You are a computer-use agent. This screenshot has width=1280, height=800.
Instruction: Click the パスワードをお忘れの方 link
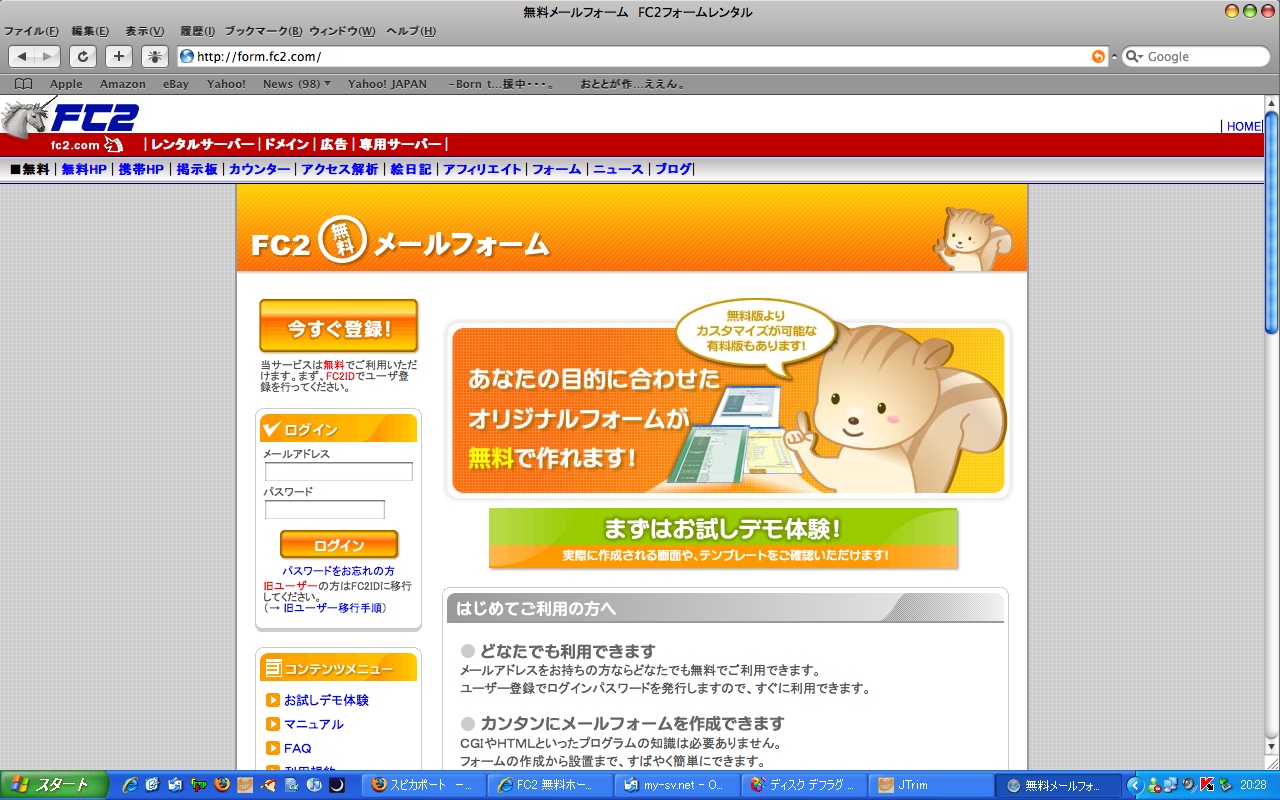tap(338, 571)
